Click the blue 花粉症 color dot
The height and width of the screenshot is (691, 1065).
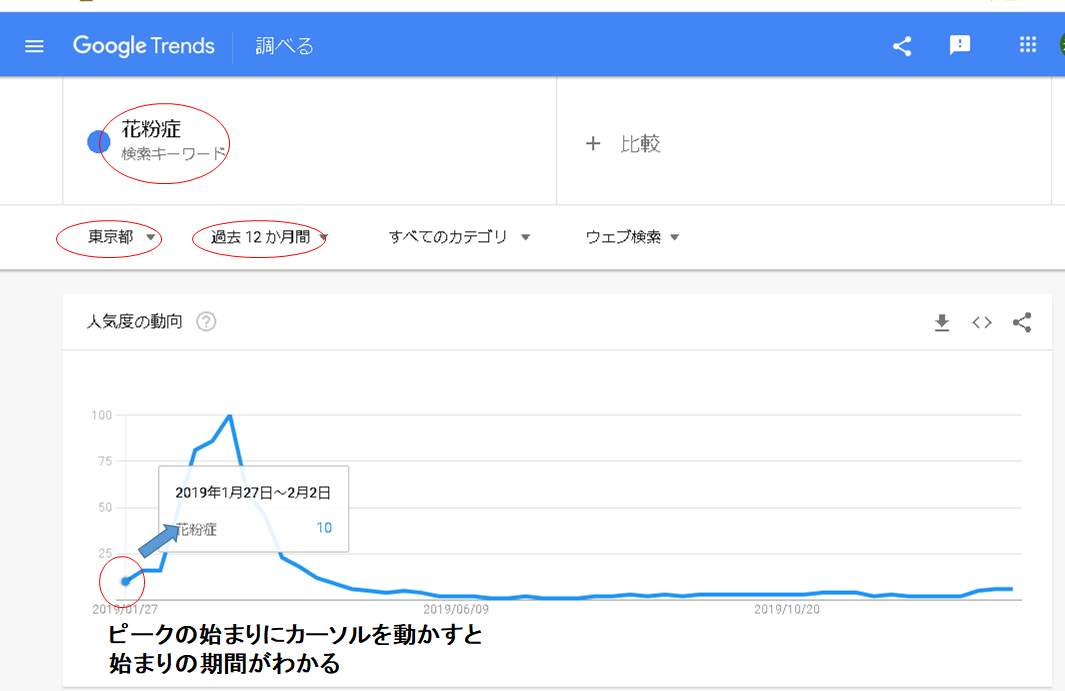pyautogui.click(x=98, y=142)
